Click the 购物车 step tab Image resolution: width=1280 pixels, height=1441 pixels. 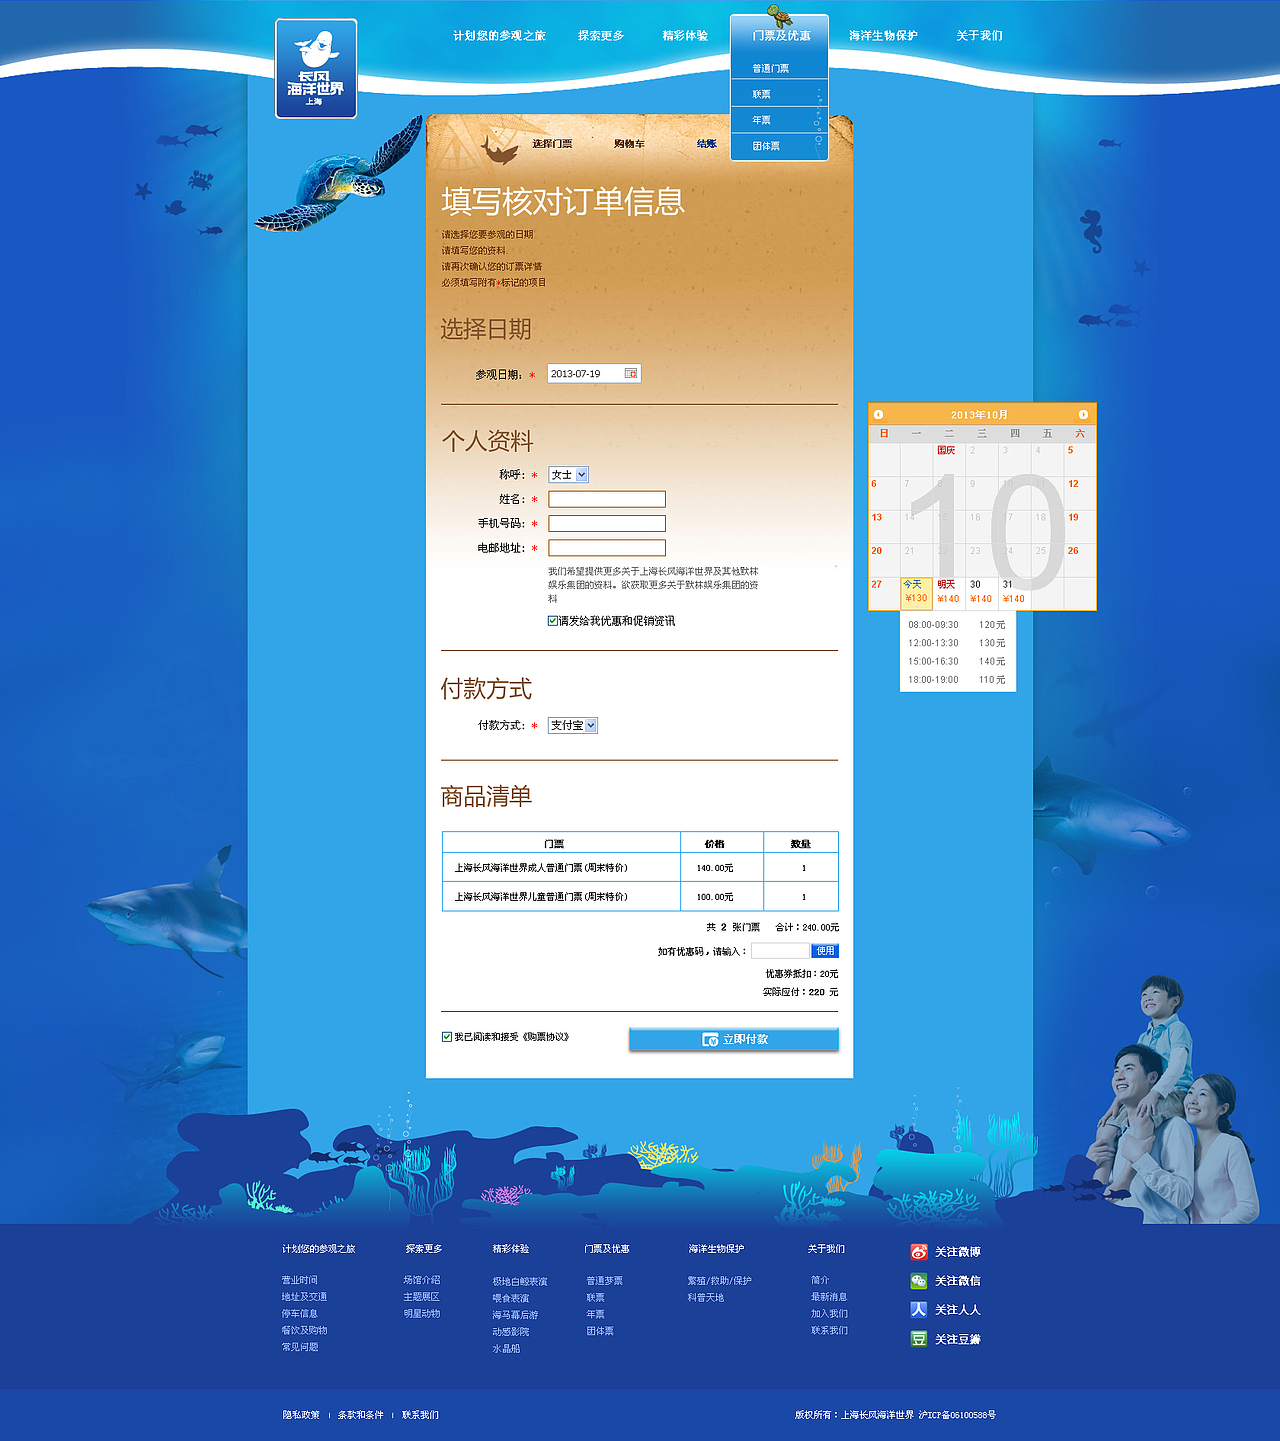coord(629,144)
